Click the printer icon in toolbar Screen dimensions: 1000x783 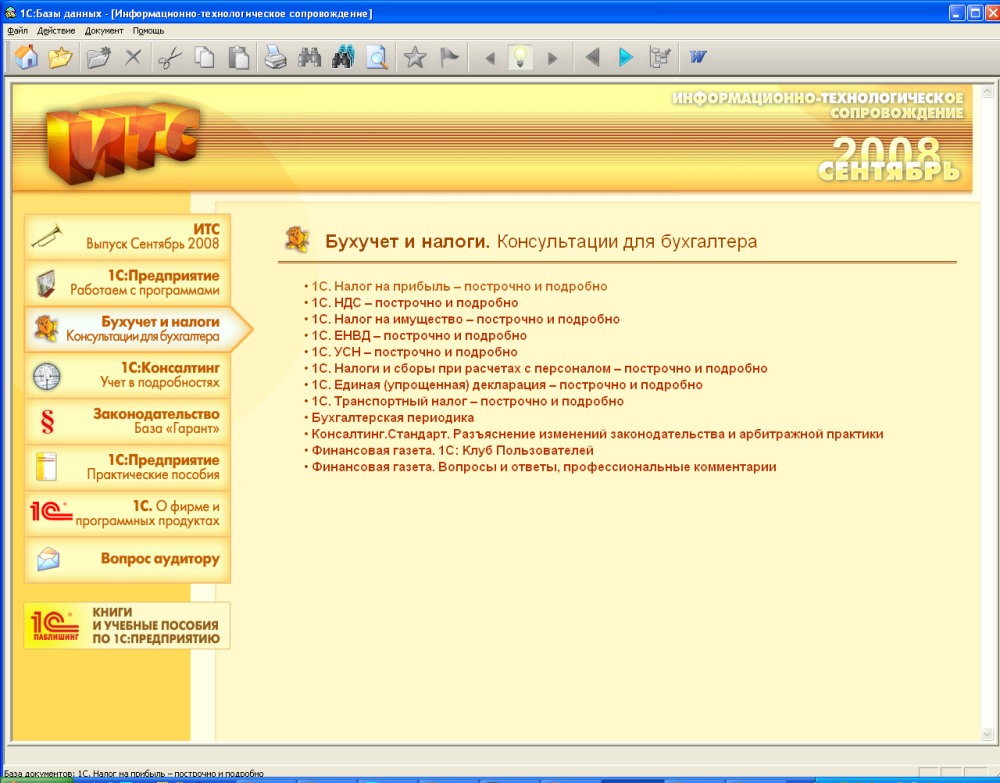click(x=275, y=58)
